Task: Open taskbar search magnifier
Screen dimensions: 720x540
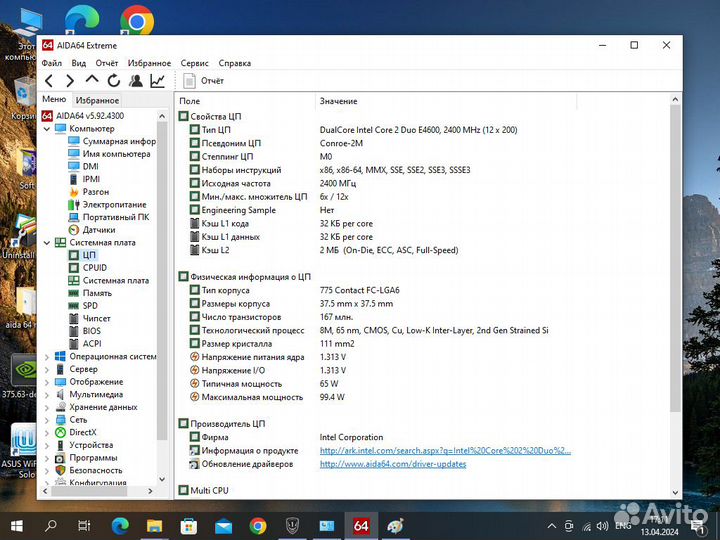Action: [x=51, y=526]
